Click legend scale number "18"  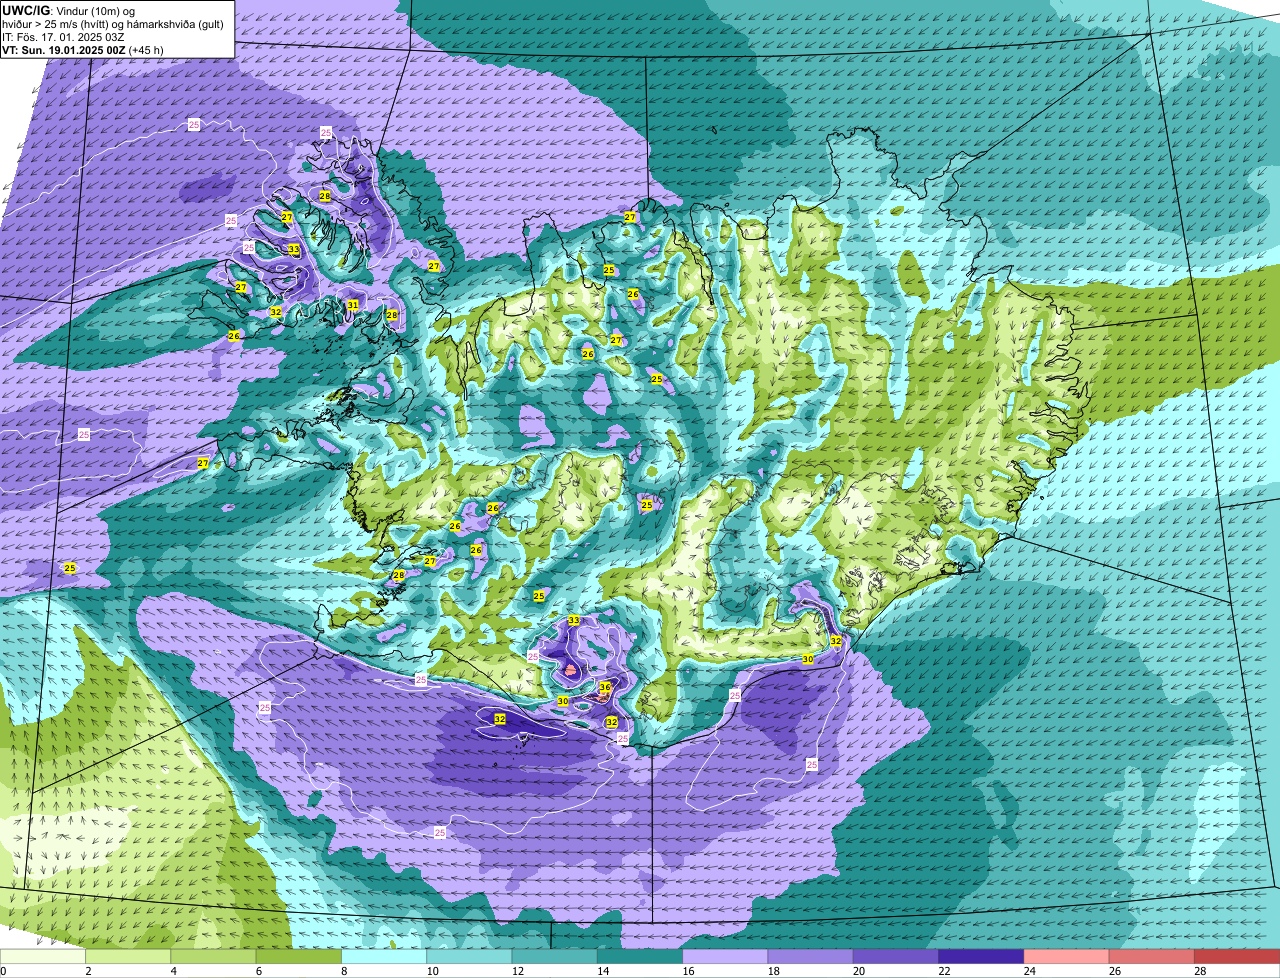click(773, 971)
